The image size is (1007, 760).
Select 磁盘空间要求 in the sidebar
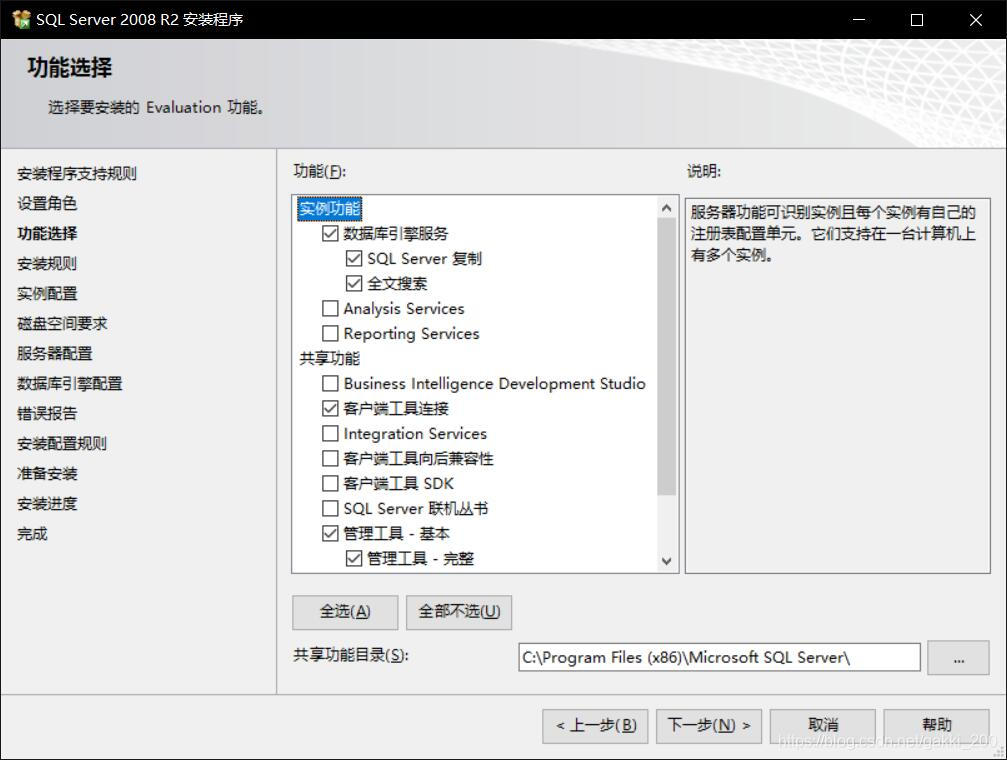point(58,323)
